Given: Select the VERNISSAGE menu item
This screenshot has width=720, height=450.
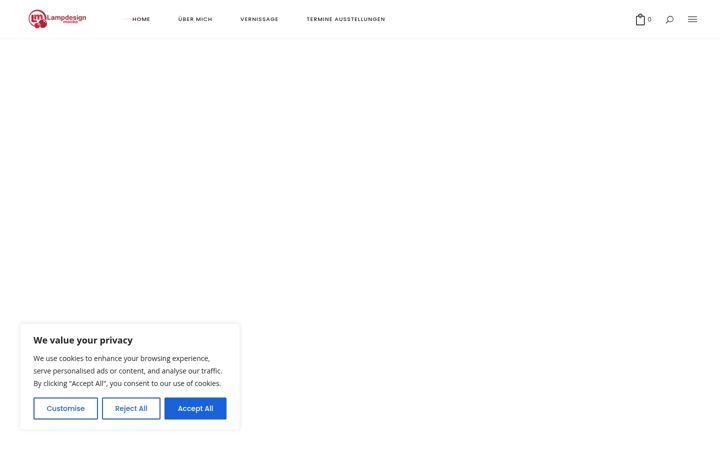Looking at the screenshot, I should pyautogui.click(x=259, y=19).
